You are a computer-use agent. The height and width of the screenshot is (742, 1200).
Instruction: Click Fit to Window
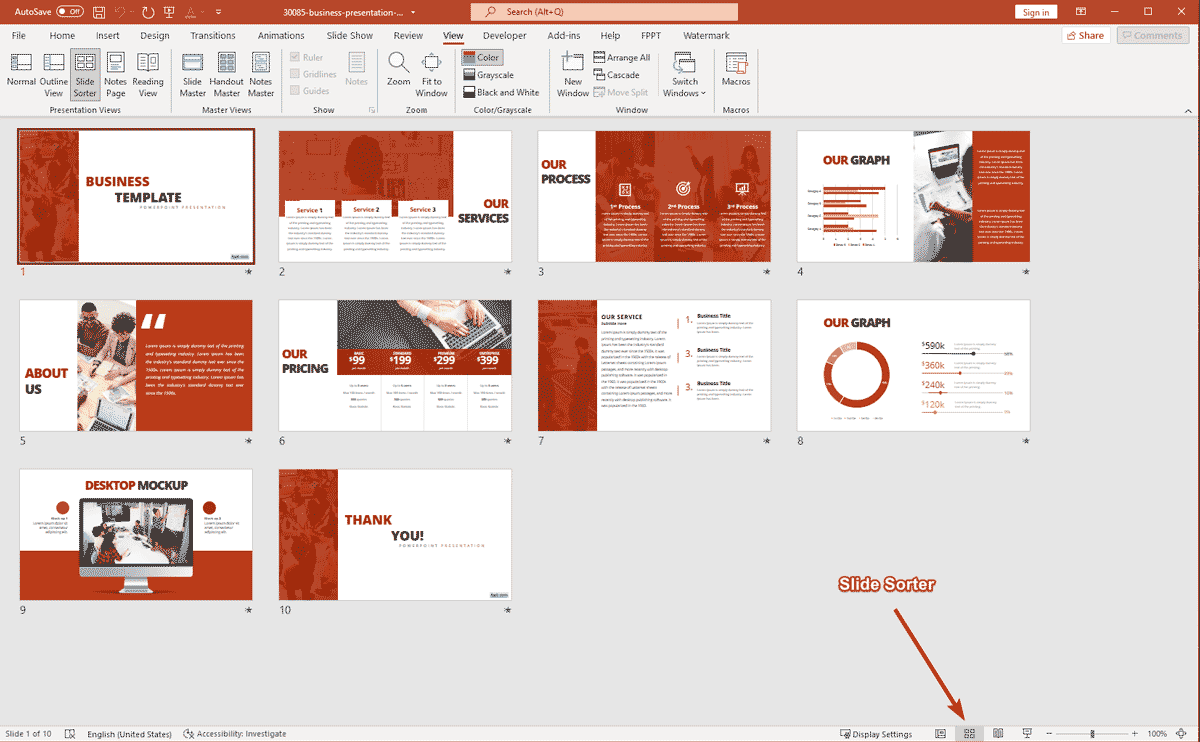[432, 72]
